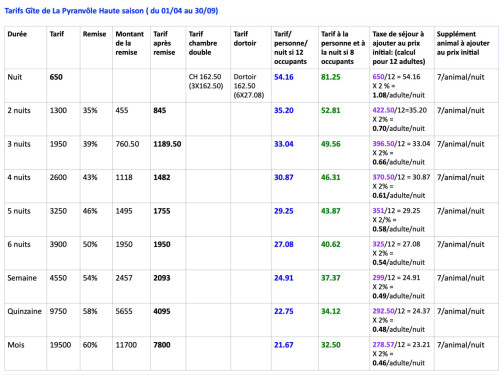
Task: Select the bold 1189.50 tarif après remise
Action: point(167,144)
